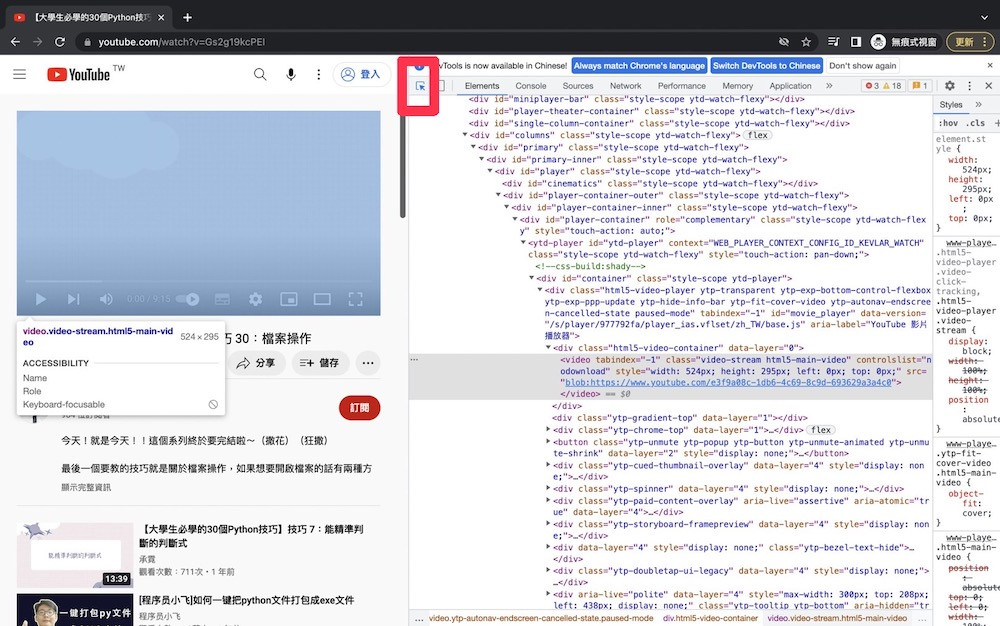This screenshot has width=1000, height=626.
Task: Bookmark this page with star icon
Action: click(x=806, y=42)
